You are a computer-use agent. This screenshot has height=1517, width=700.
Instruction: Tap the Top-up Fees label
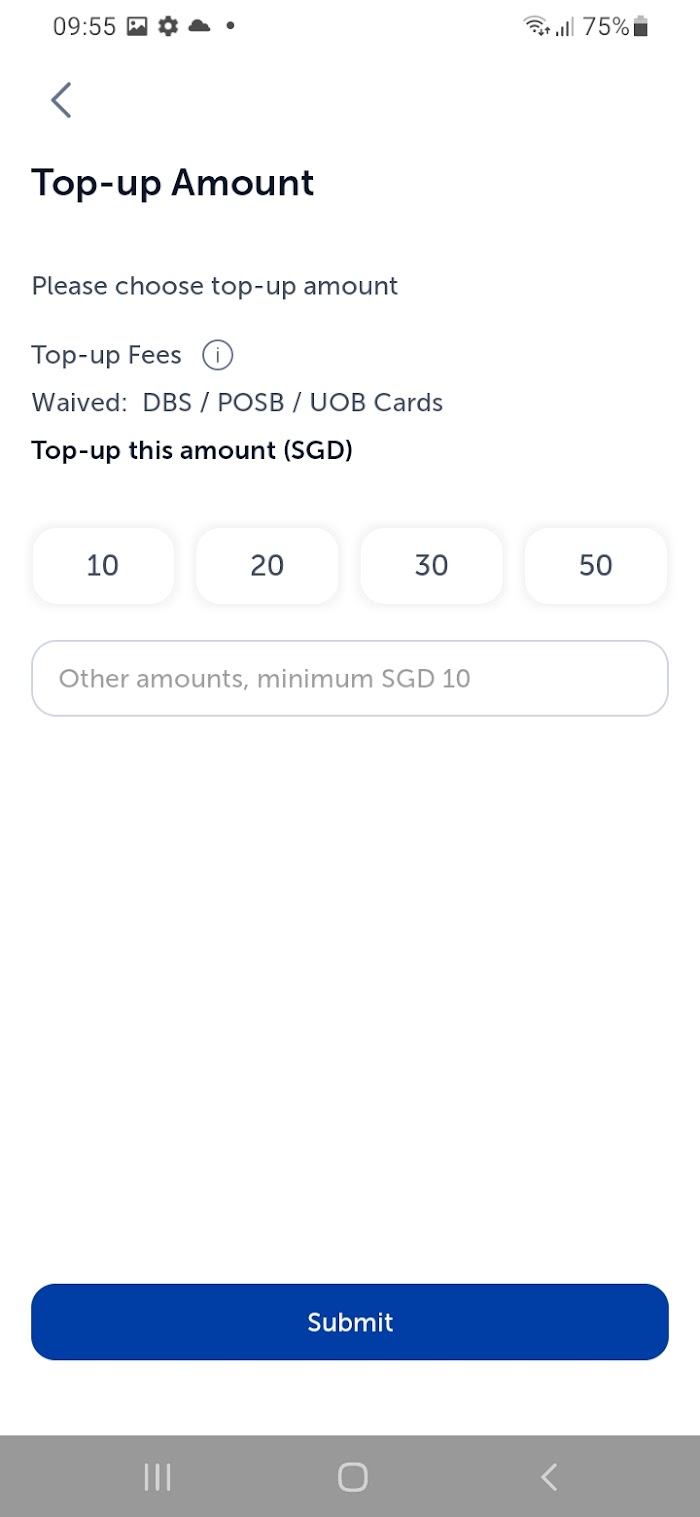click(x=107, y=355)
